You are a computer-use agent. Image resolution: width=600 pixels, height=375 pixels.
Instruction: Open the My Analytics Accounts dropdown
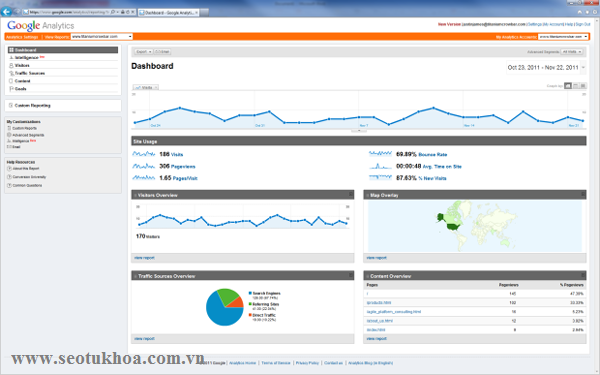click(x=563, y=37)
